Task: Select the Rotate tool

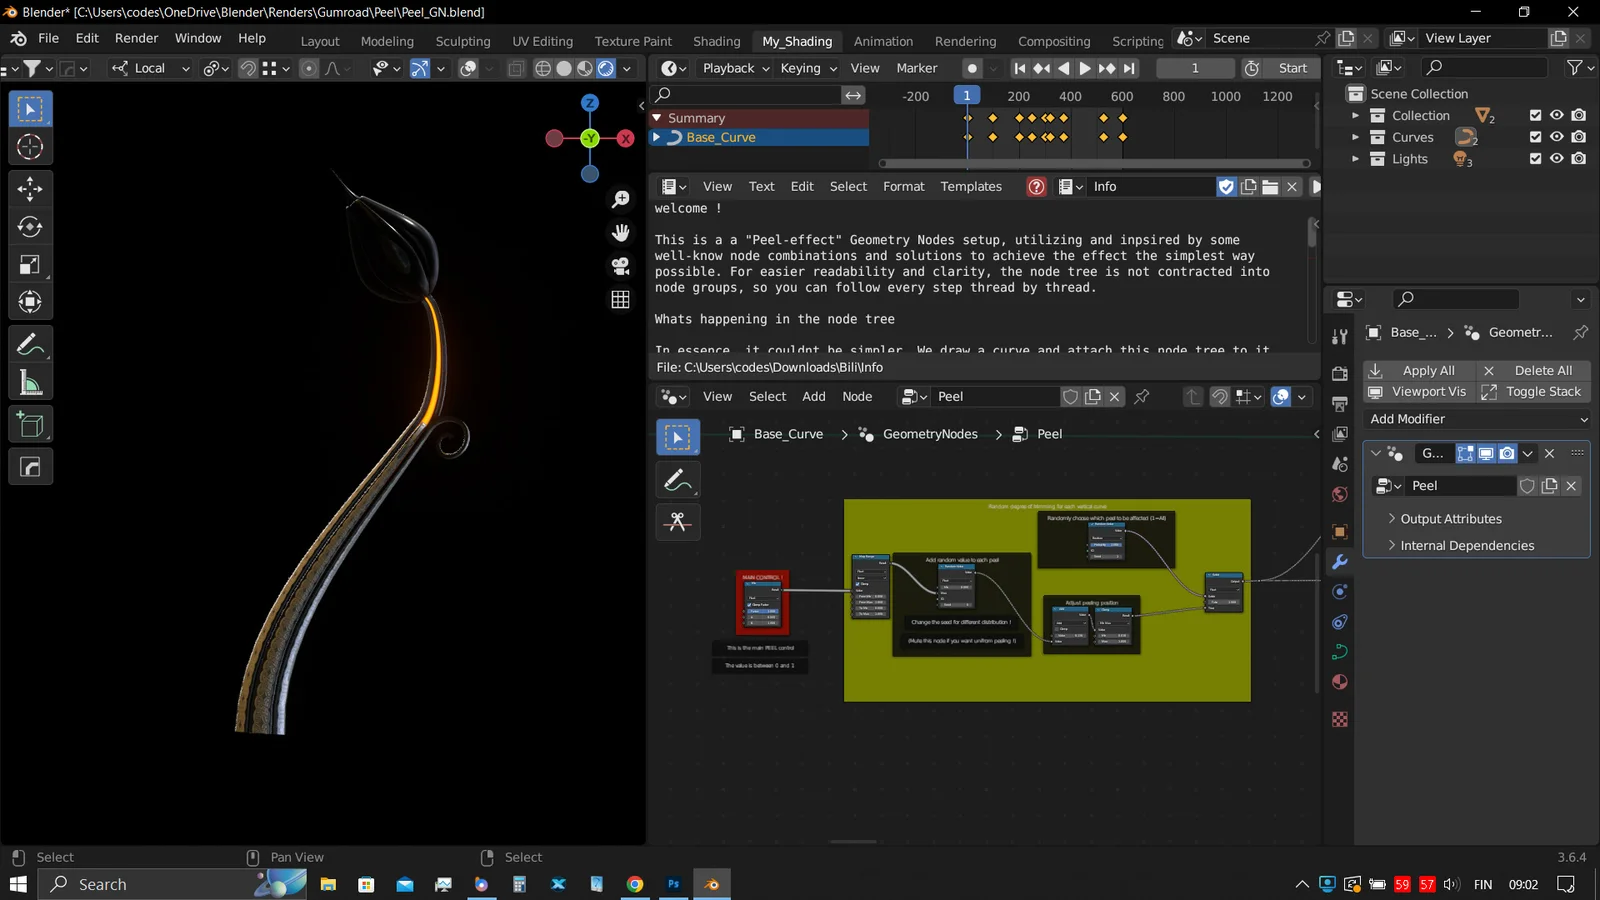Action: (x=31, y=226)
